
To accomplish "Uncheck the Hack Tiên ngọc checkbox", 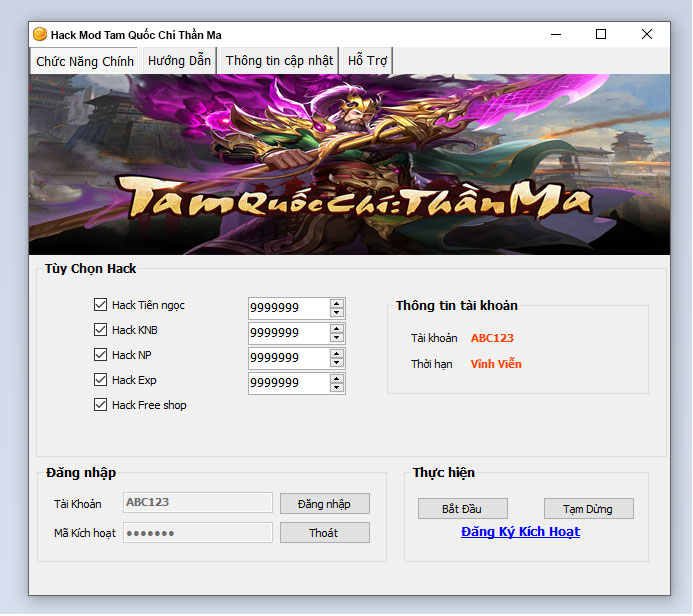I will click(x=100, y=304).
